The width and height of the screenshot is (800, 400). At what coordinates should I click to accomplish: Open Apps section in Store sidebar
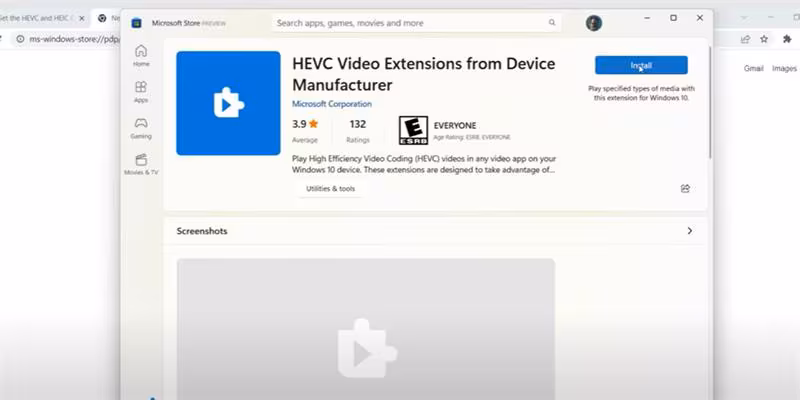pyautogui.click(x=141, y=92)
